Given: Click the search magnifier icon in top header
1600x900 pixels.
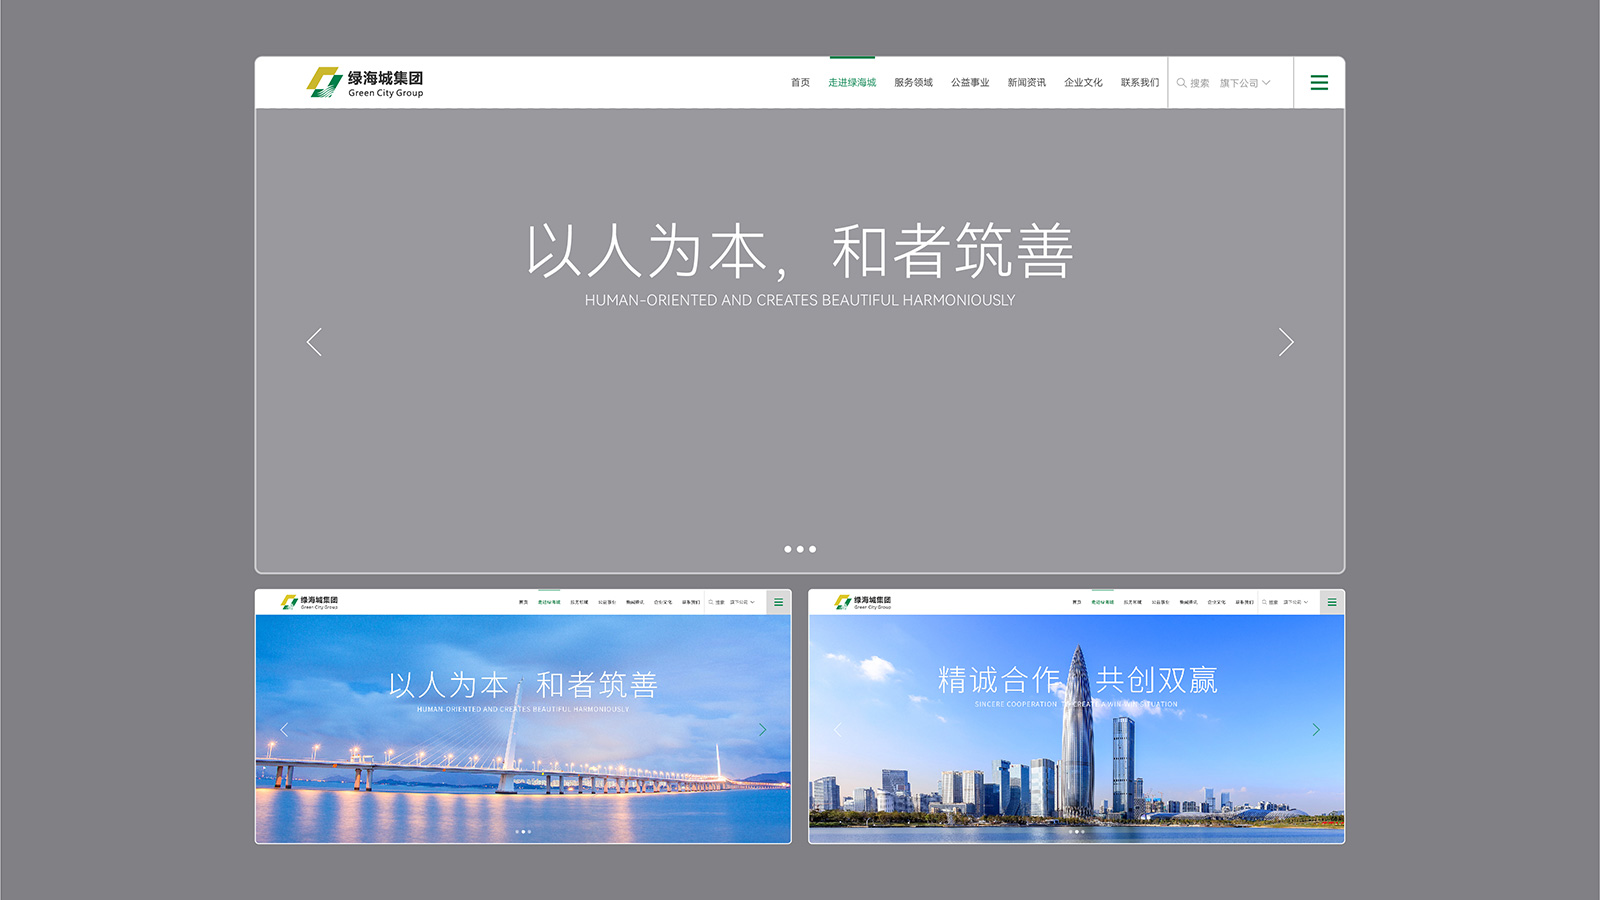Looking at the screenshot, I should pos(1181,83).
